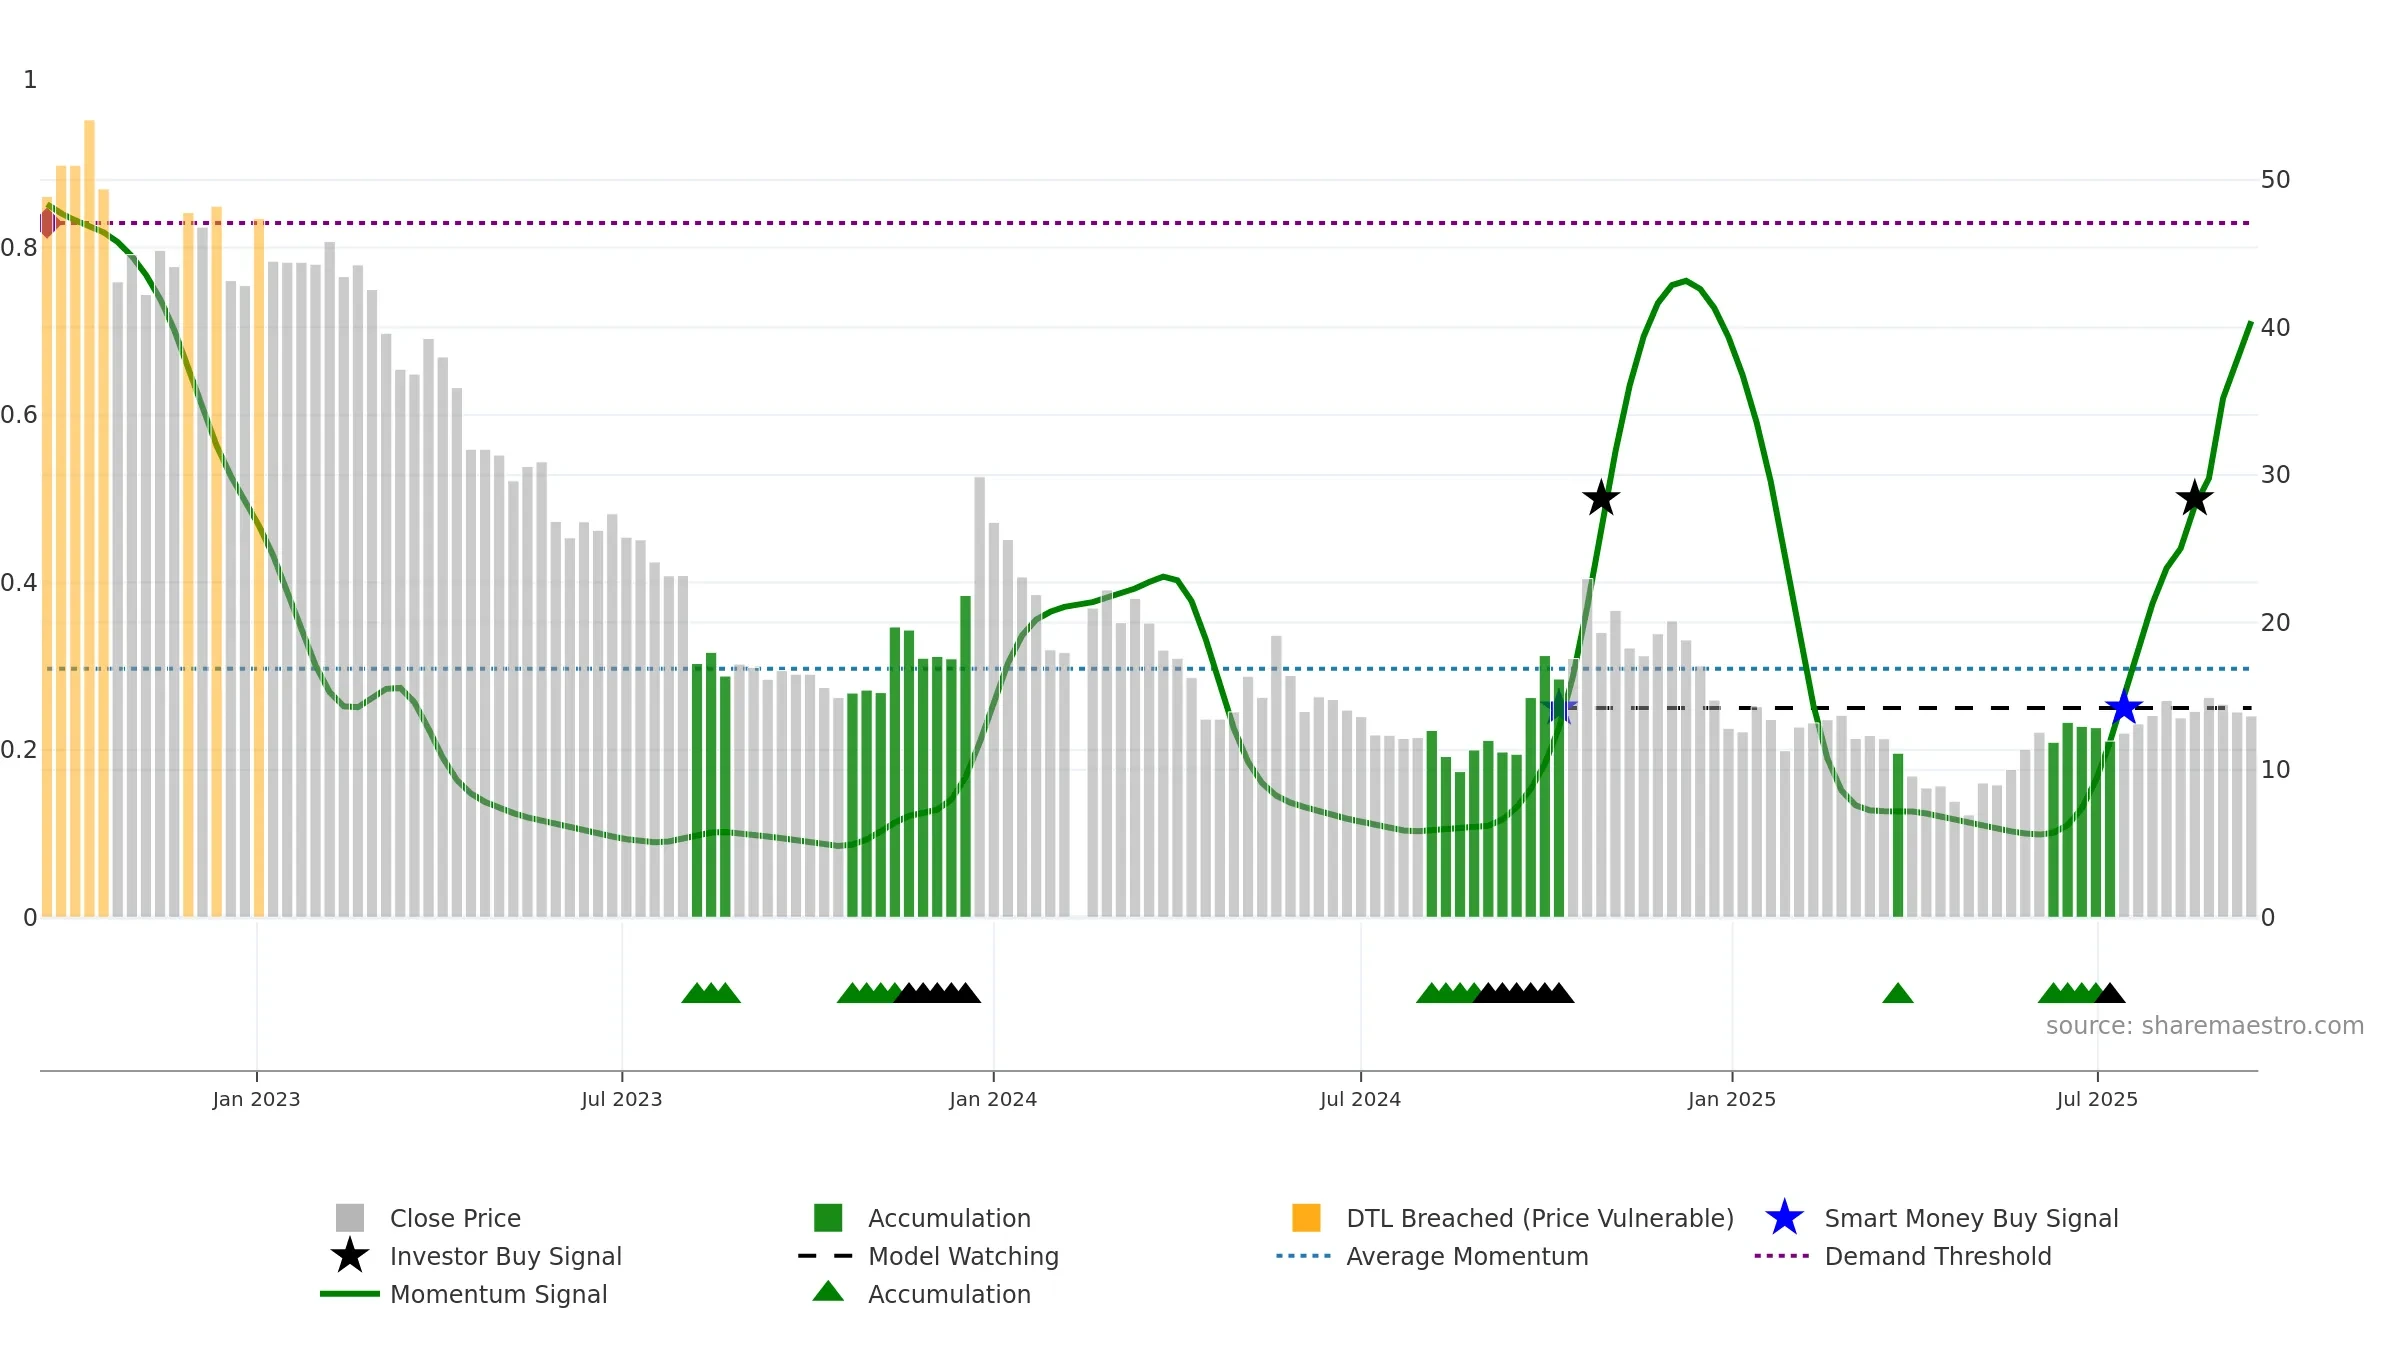Click the green Accumulation triangle legend icon
Viewport: 2400px width, 1350px height.
[828, 1292]
